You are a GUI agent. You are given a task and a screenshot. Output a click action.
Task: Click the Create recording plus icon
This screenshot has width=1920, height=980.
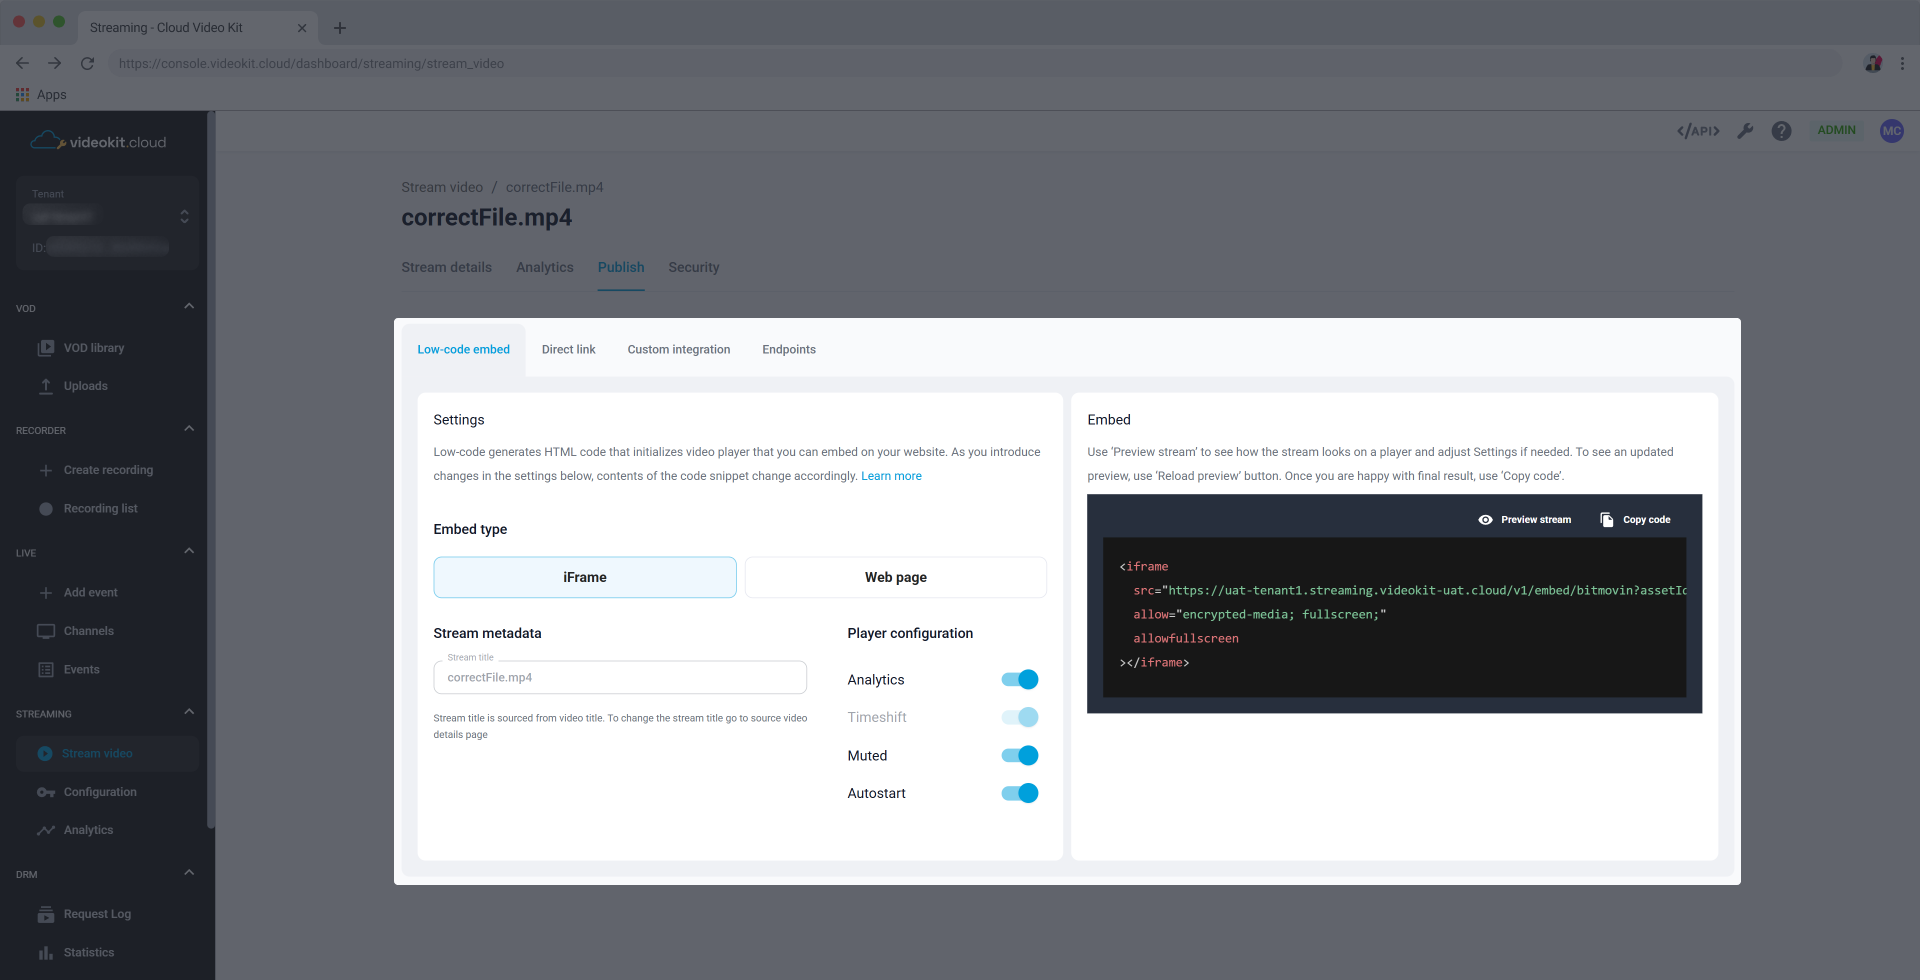click(x=46, y=470)
